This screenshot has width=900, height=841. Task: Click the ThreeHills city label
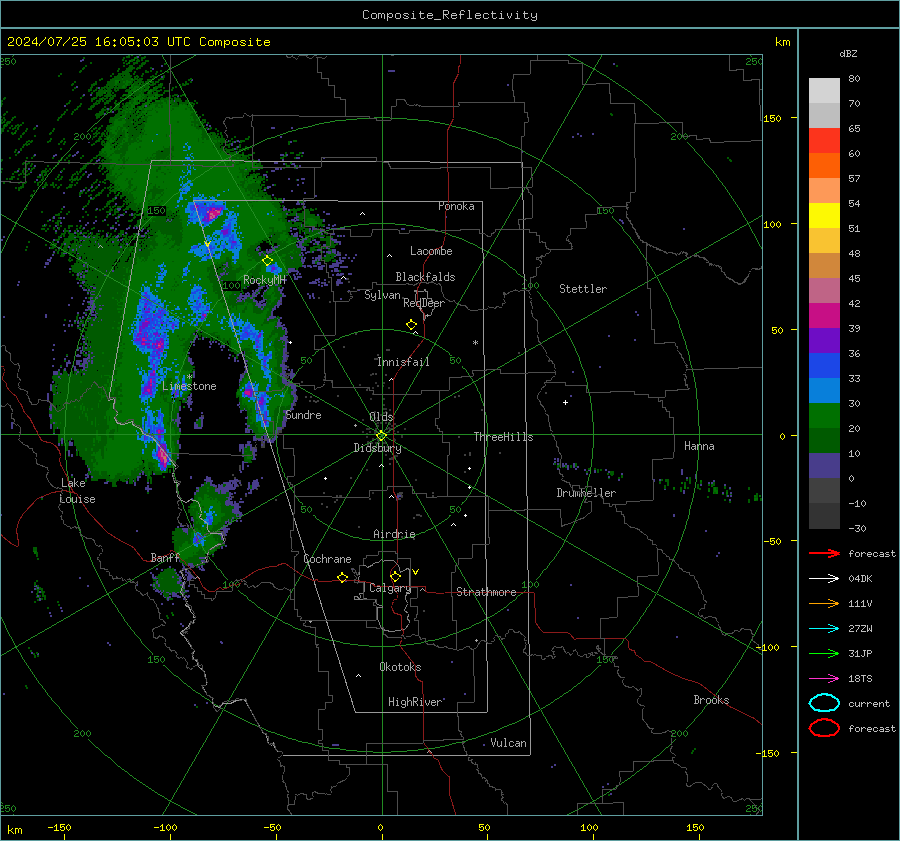tap(503, 437)
